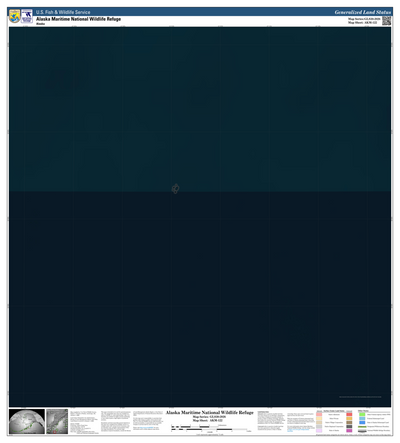The image size is (400, 443).
Task: Click the Map Series label in the top right
Action: [364, 19]
